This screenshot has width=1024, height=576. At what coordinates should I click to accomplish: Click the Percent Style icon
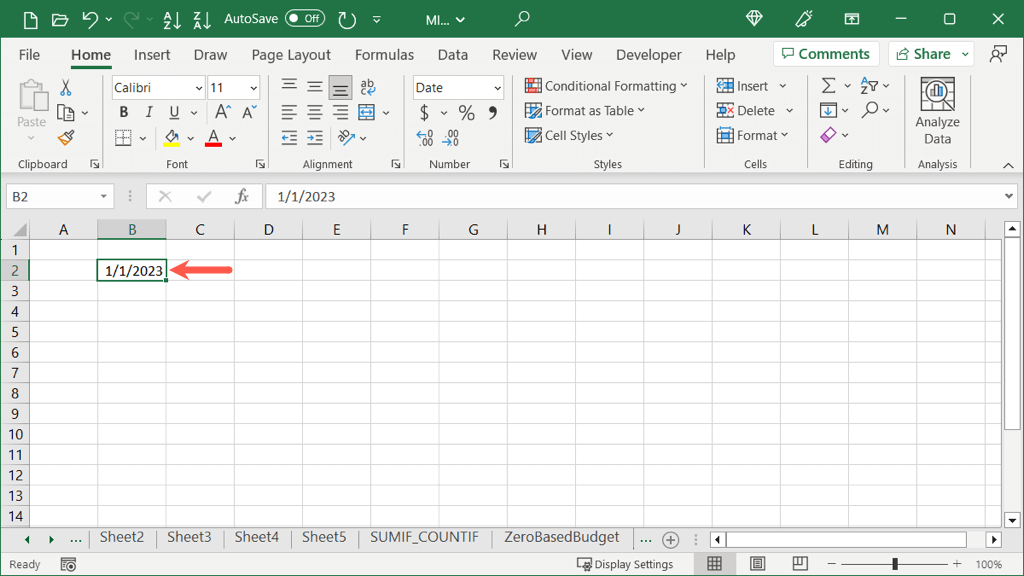[466, 113]
